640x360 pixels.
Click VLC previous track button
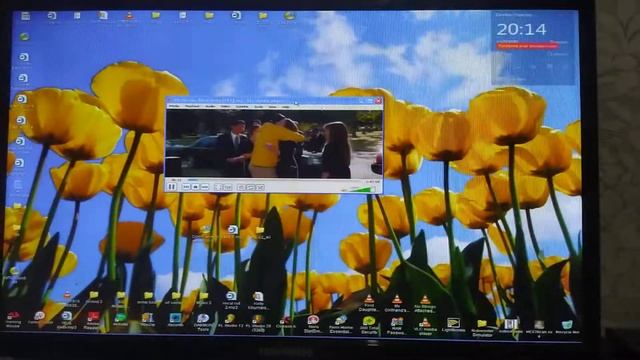click(x=187, y=187)
